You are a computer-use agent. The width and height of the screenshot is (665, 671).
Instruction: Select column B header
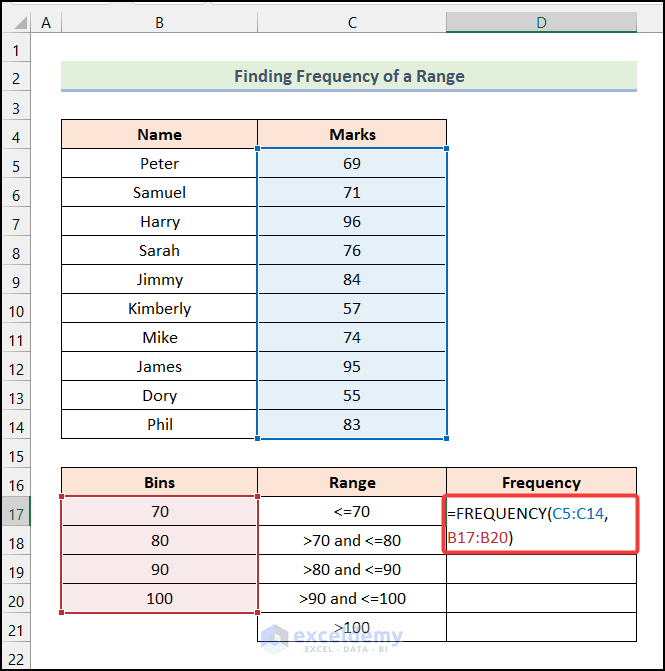(x=159, y=22)
